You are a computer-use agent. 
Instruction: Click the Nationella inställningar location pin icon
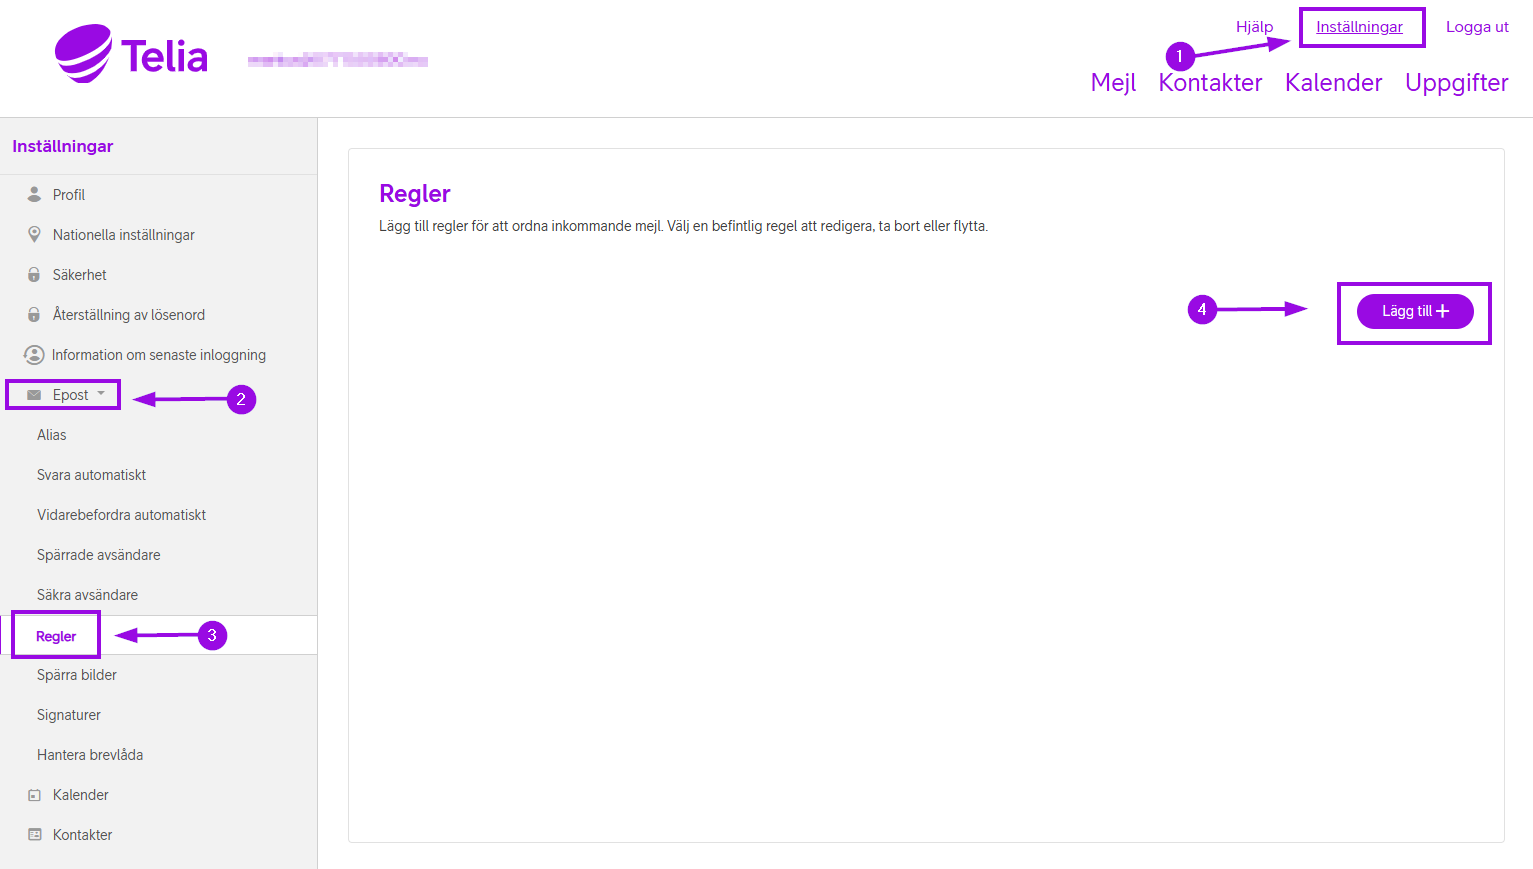tap(34, 234)
